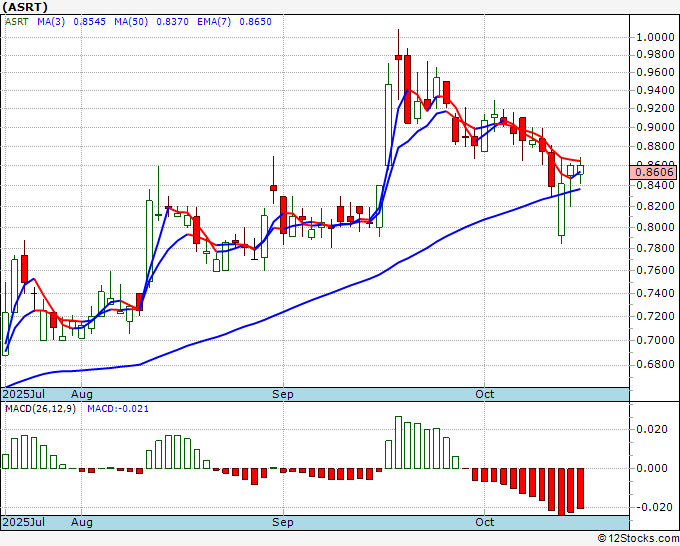Click the 0.9800 price axis label
The image size is (680, 546).
point(655,55)
